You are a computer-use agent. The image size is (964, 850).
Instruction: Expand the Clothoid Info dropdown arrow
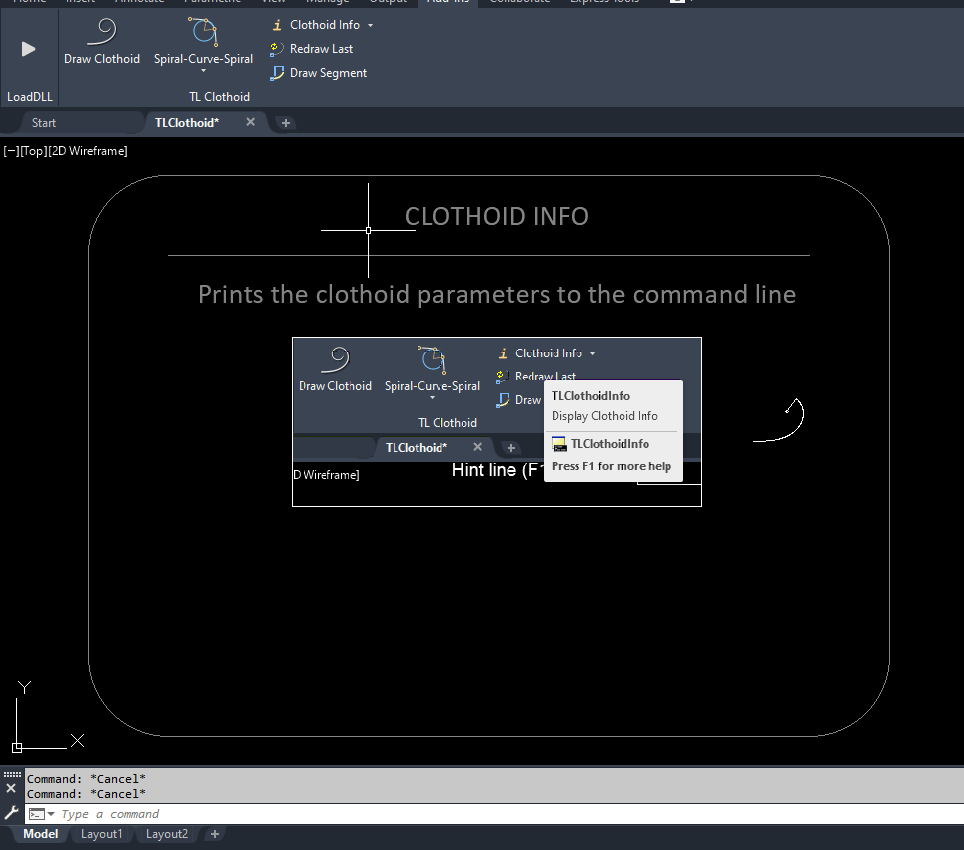pos(371,25)
